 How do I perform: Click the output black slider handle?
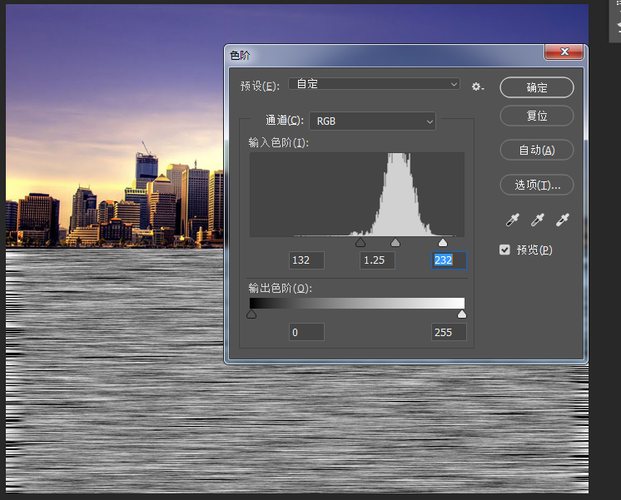pos(251,314)
